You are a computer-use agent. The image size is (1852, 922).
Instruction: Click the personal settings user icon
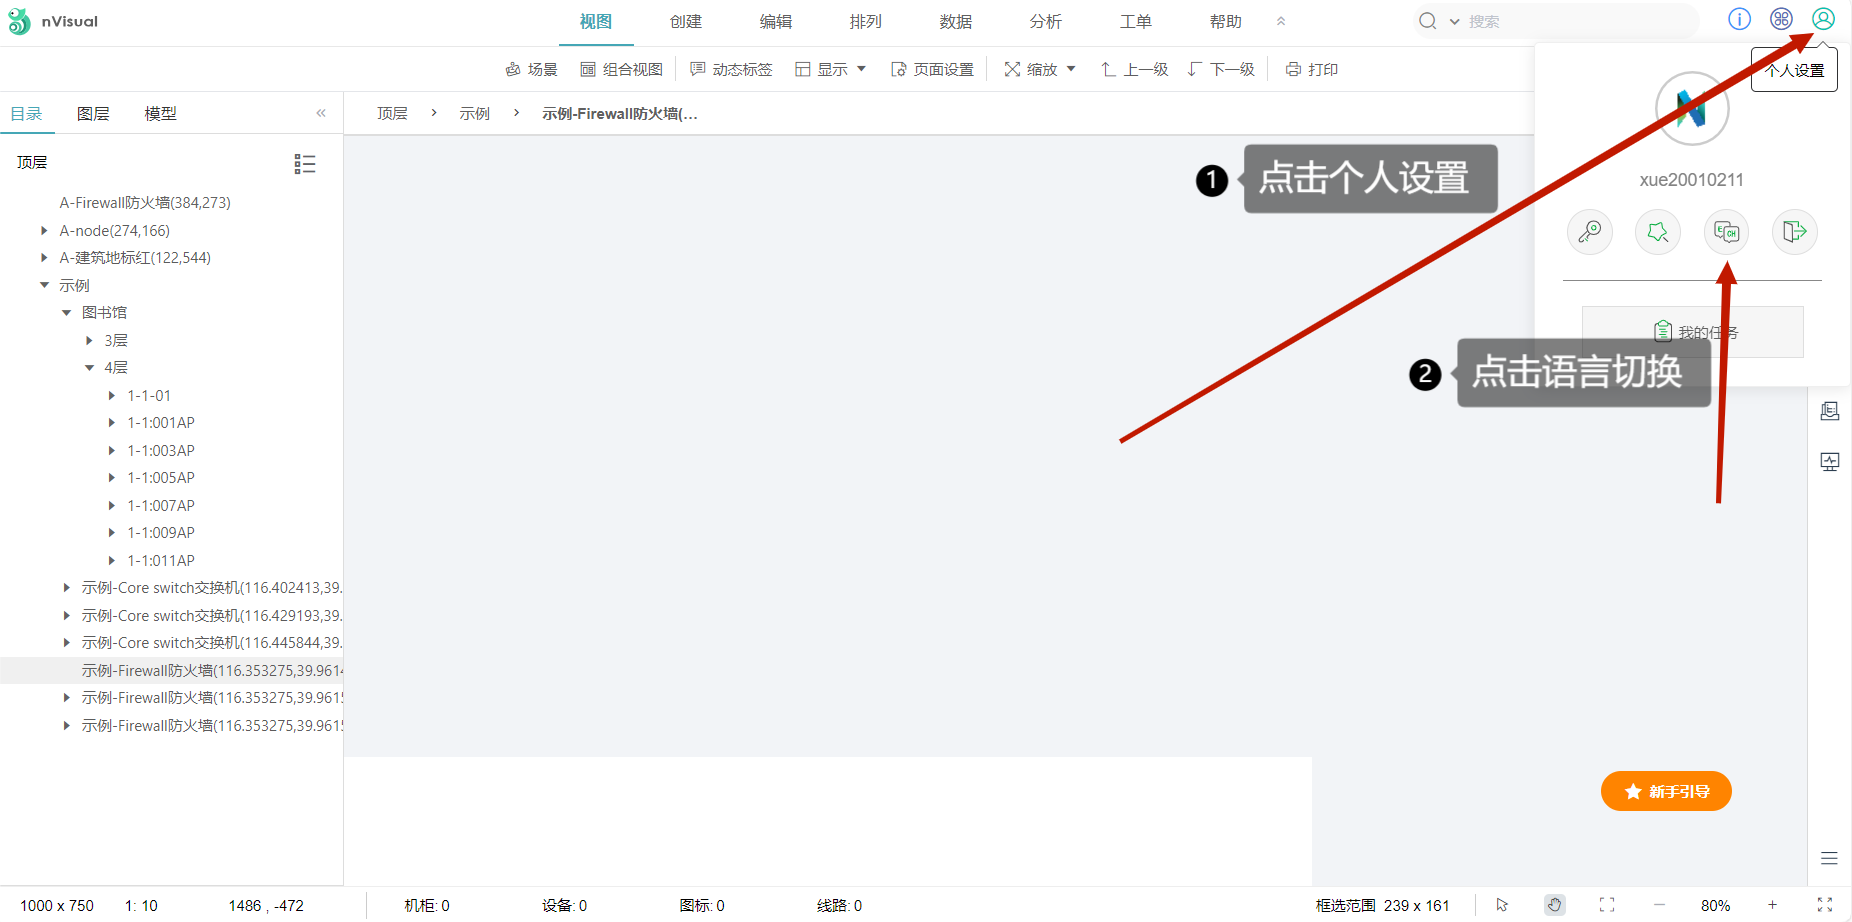click(1823, 20)
